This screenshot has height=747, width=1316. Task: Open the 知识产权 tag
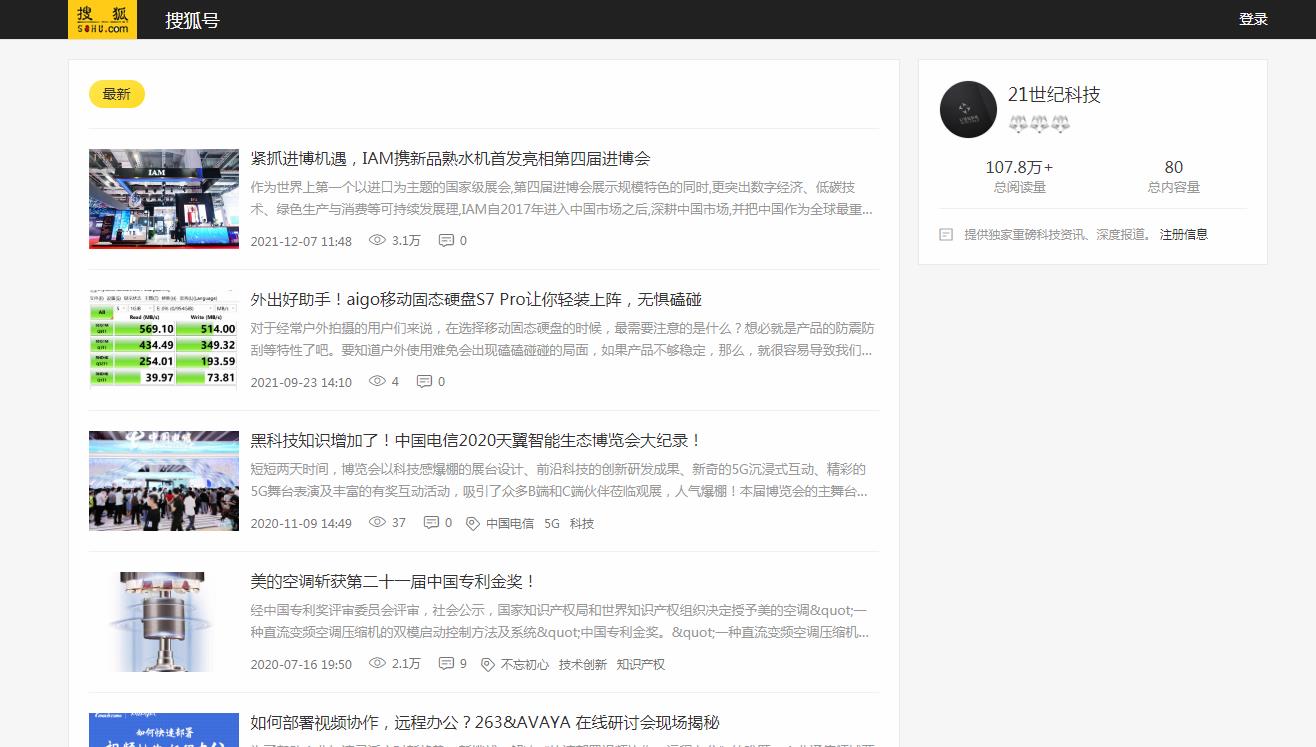[641, 664]
